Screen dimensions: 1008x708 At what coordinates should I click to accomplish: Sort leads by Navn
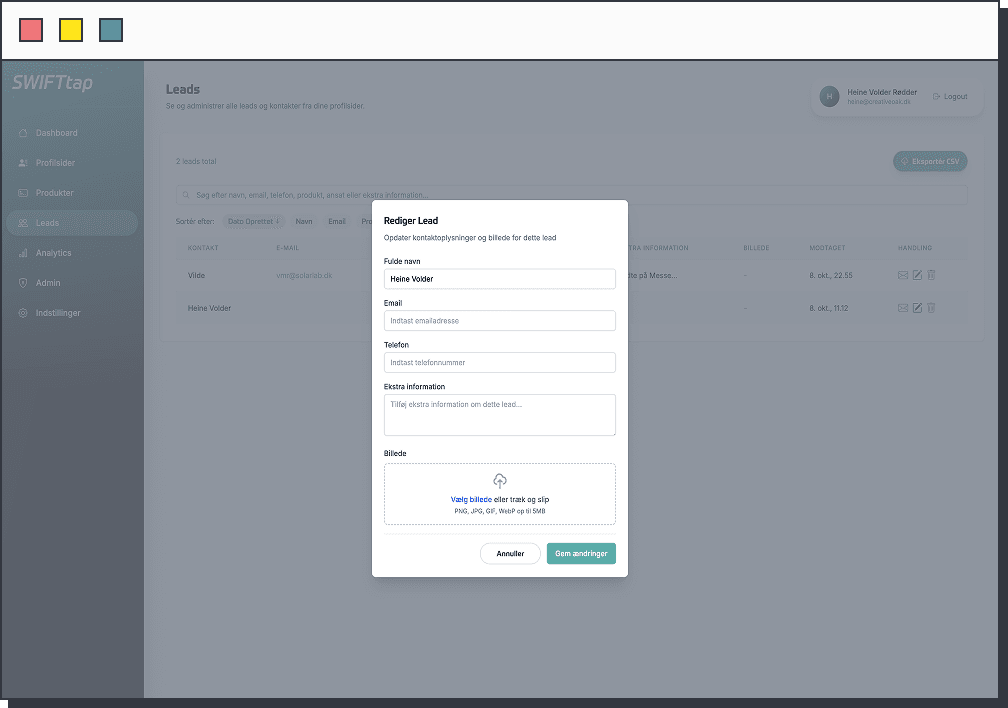point(304,221)
